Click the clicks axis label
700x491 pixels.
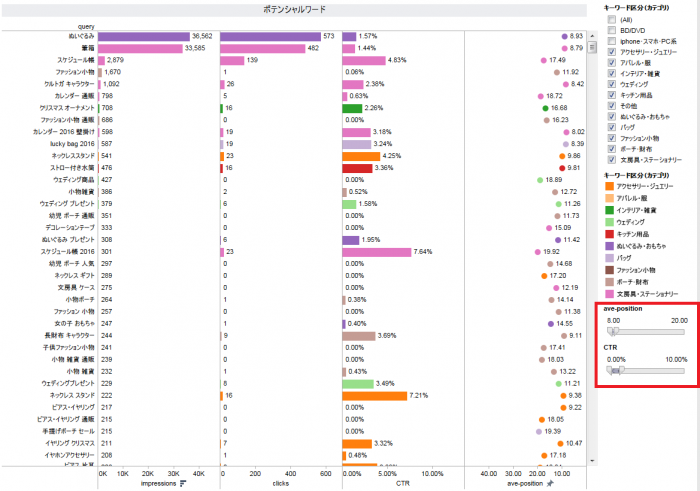(x=281, y=483)
